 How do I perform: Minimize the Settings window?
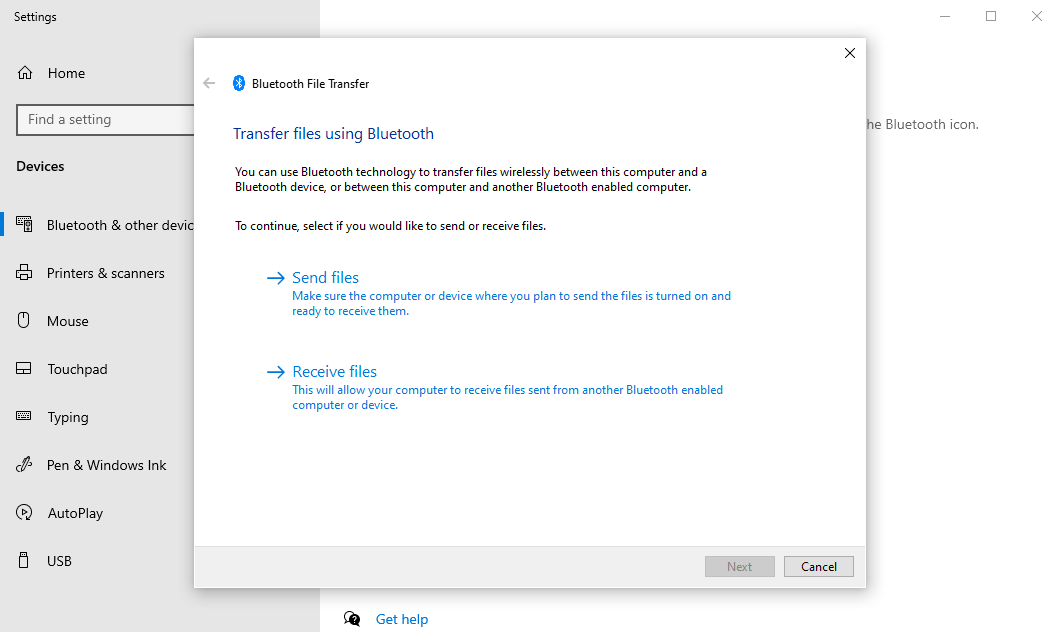point(945,16)
